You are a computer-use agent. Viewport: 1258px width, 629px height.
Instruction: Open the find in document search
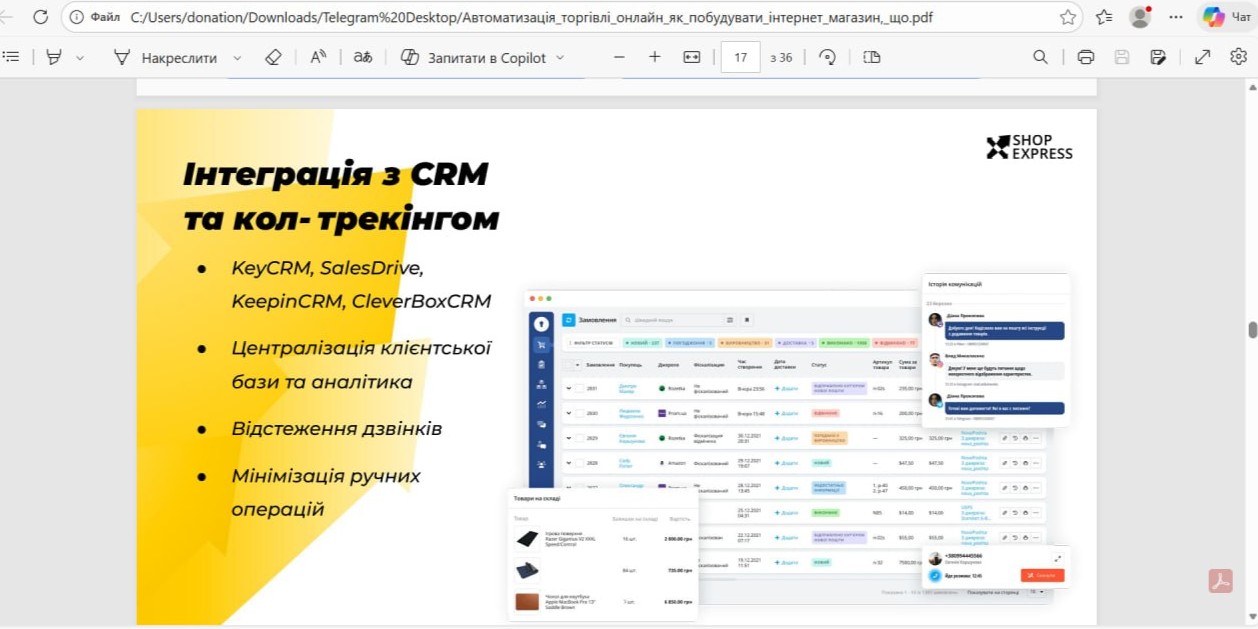coord(1040,57)
